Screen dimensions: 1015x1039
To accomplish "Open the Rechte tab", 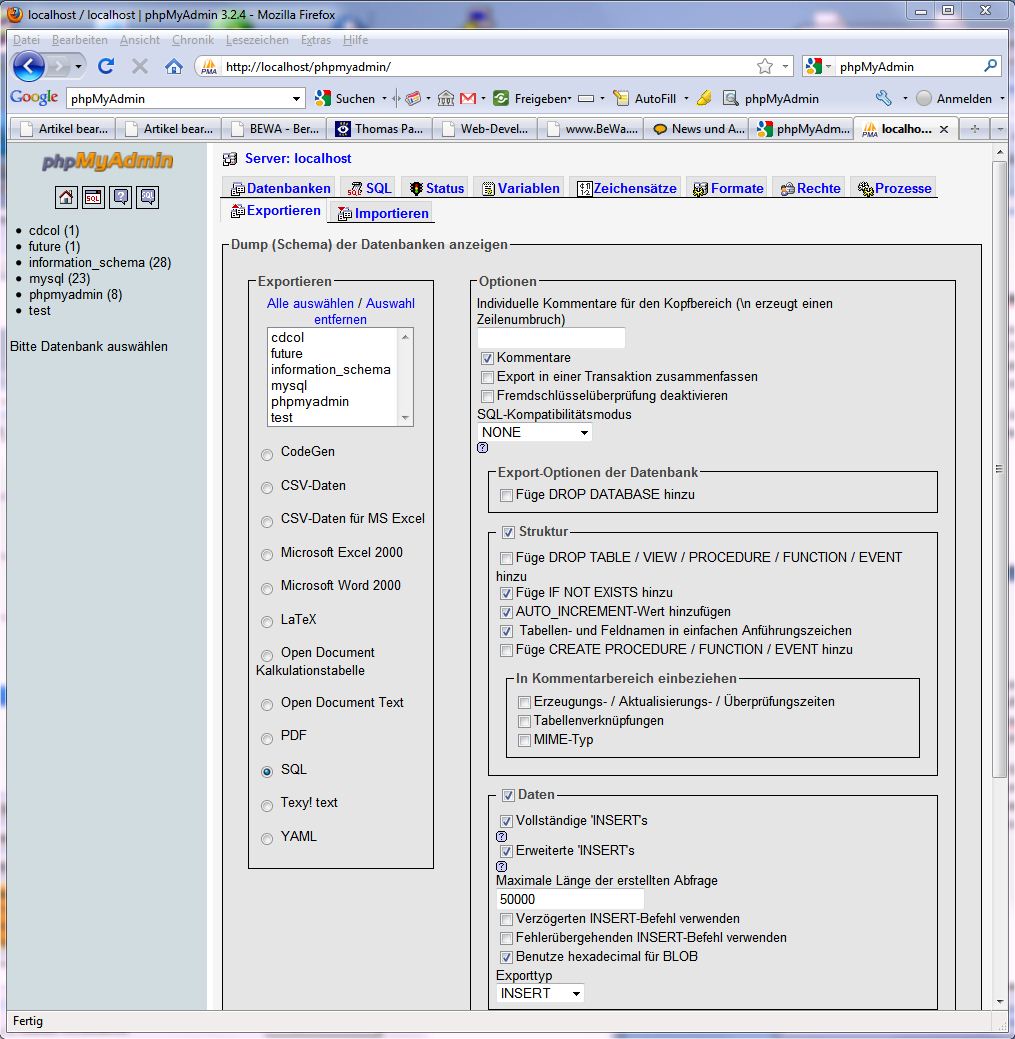I will [810, 188].
